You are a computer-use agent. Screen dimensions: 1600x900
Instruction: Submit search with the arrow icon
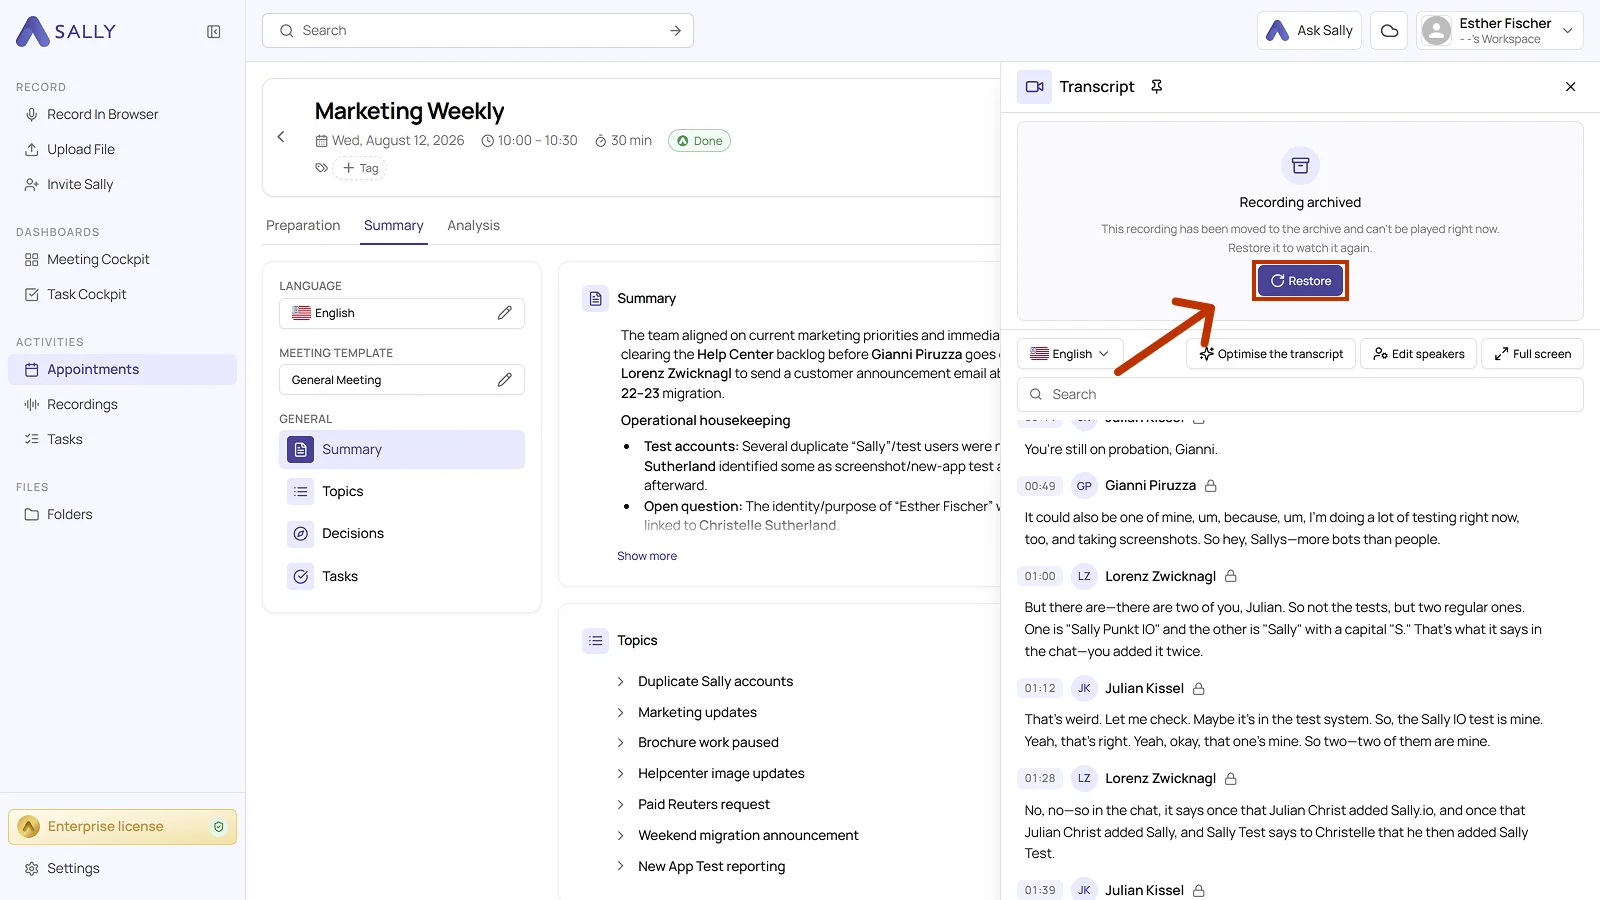pyautogui.click(x=675, y=31)
